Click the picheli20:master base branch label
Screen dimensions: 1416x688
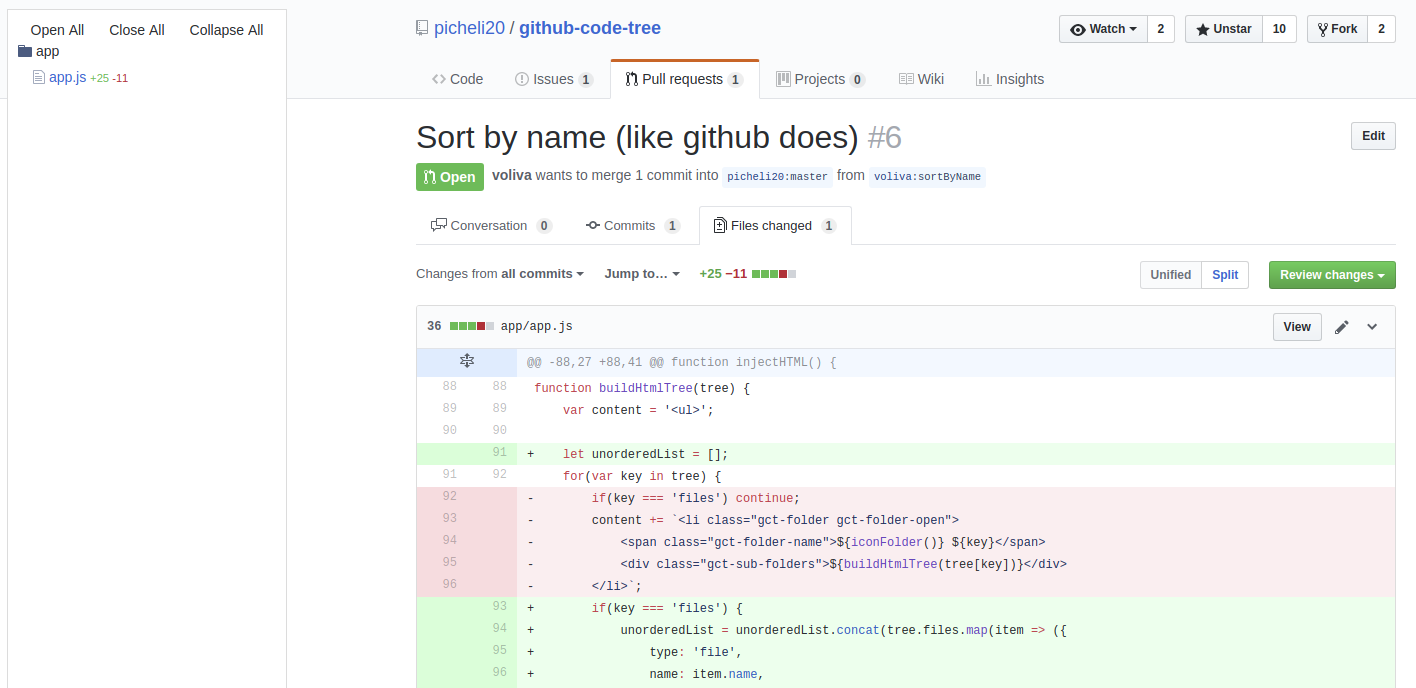[778, 176]
